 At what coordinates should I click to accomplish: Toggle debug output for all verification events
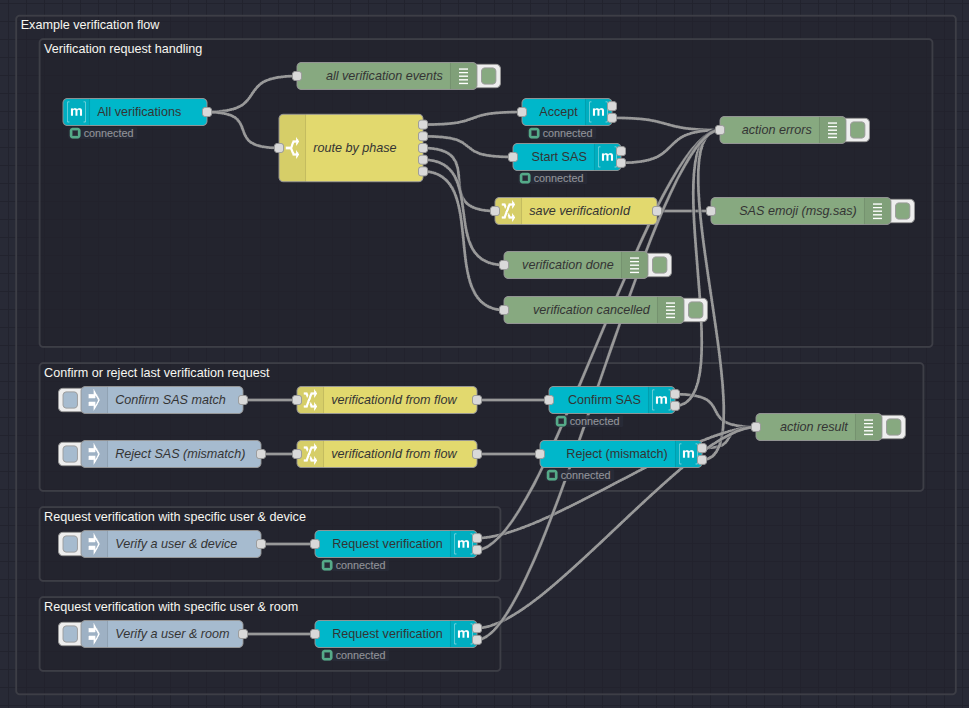pos(489,76)
